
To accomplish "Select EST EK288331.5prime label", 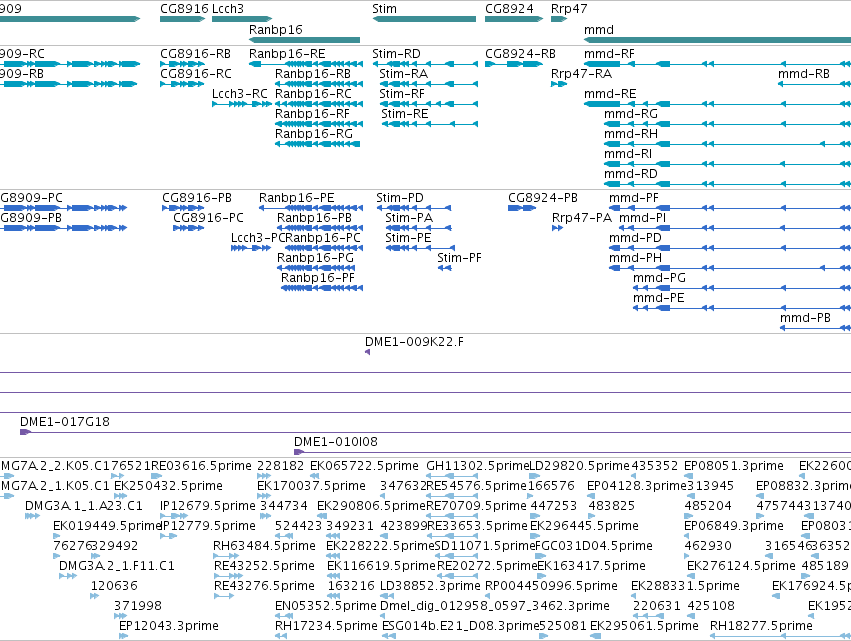I will pos(685,586).
